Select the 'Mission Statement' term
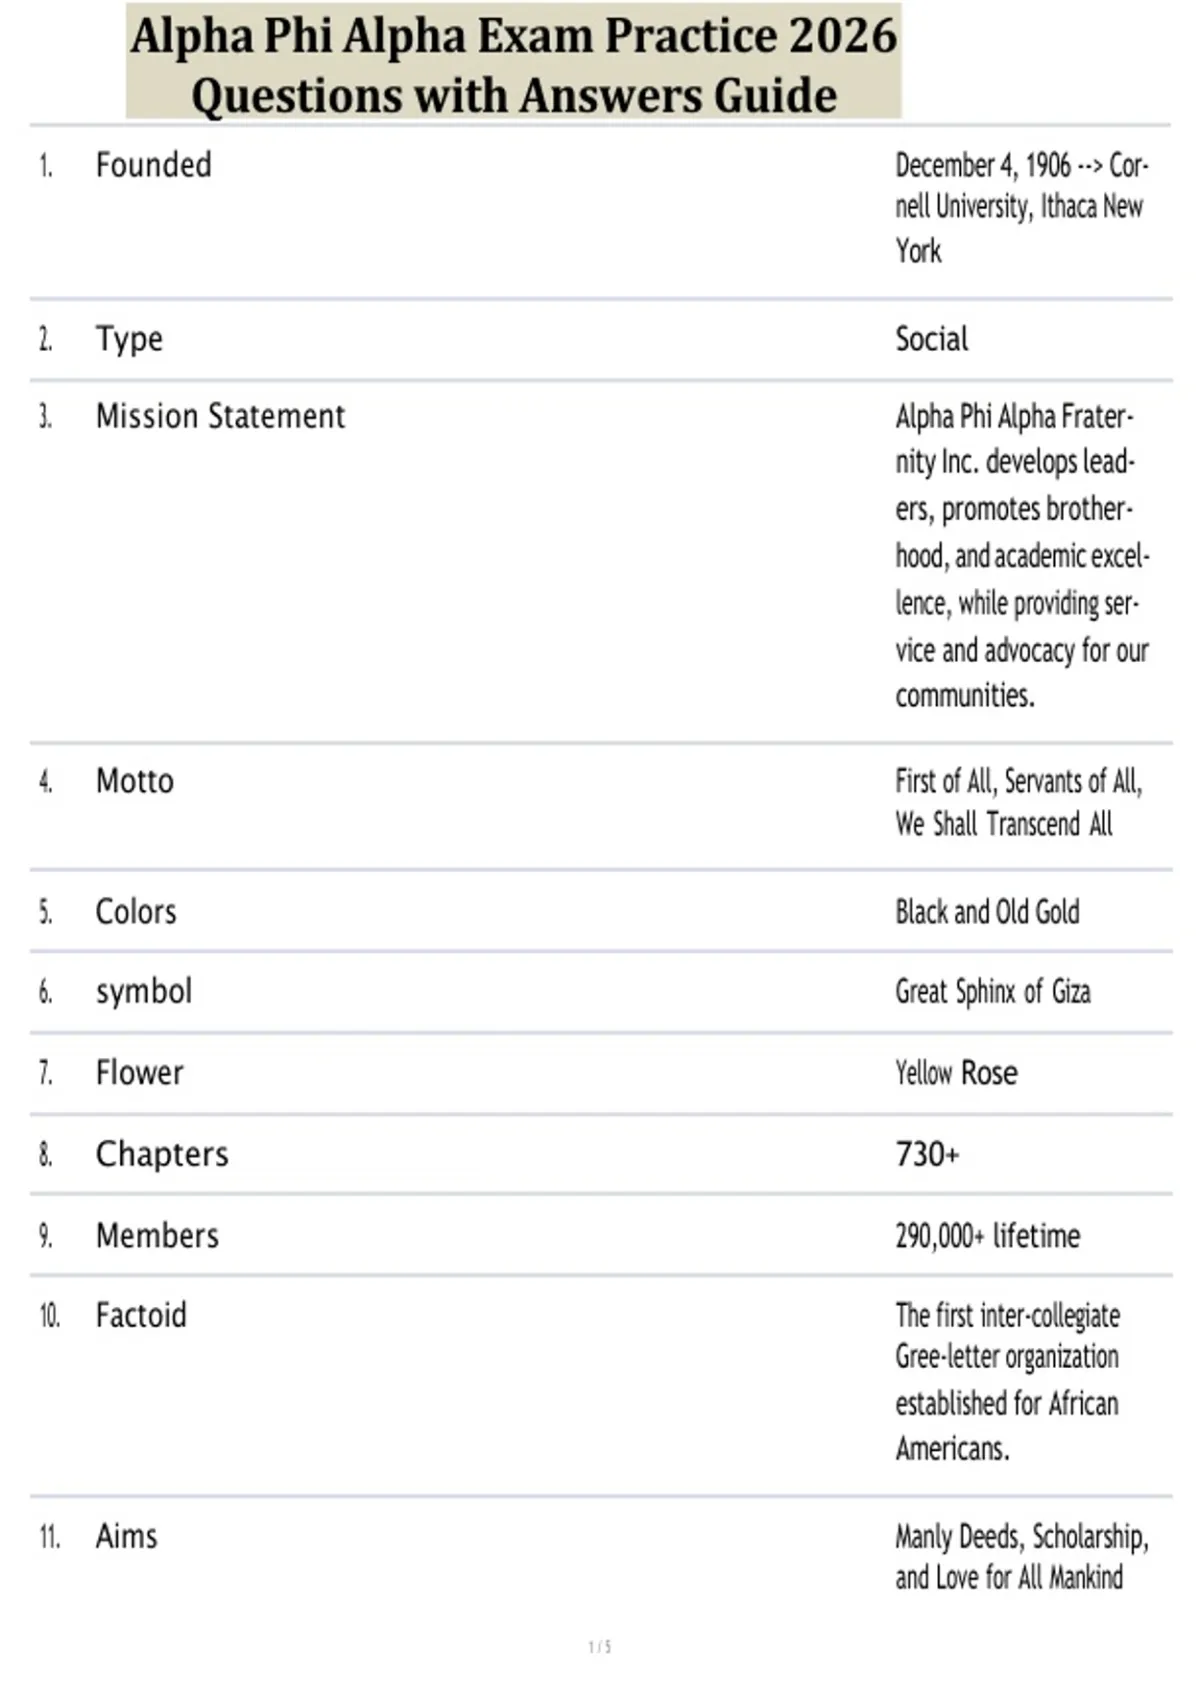This screenshot has height=1700, width=1200. (220, 416)
